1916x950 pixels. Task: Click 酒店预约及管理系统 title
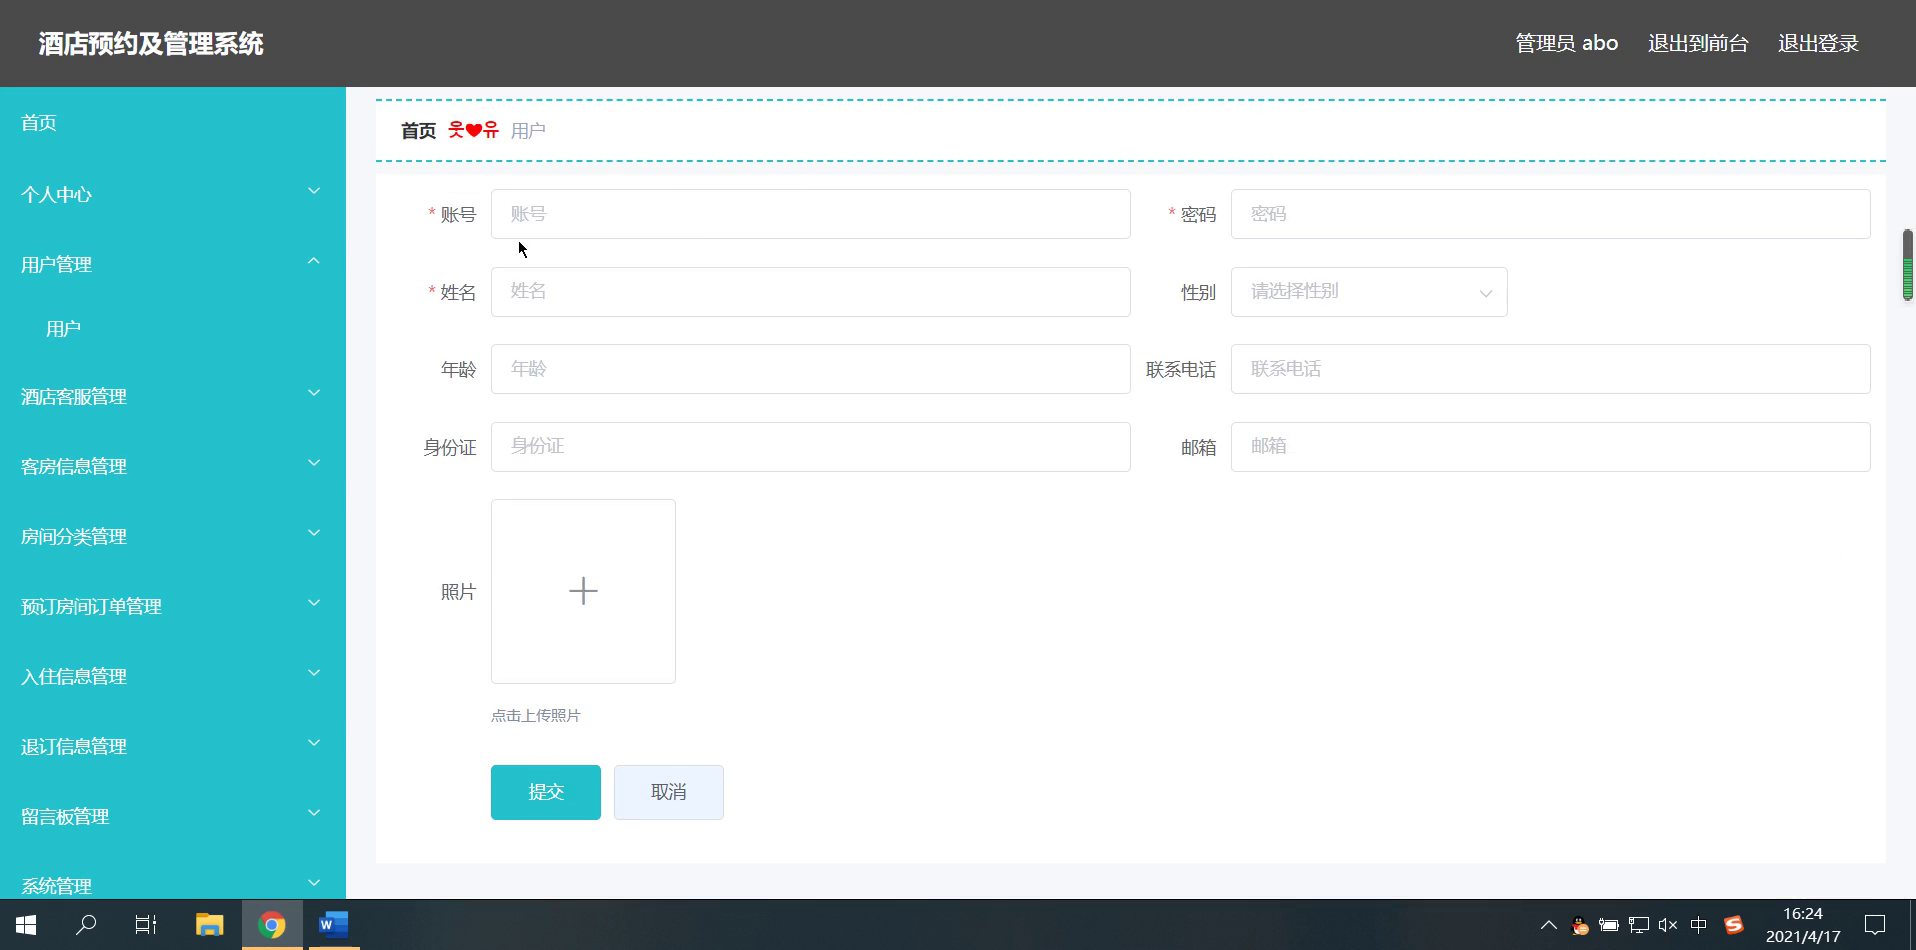point(151,44)
